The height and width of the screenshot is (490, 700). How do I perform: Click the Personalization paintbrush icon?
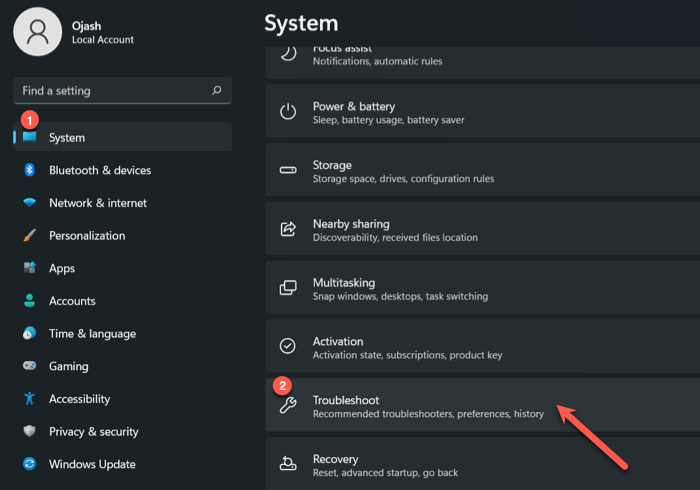(29, 235)
